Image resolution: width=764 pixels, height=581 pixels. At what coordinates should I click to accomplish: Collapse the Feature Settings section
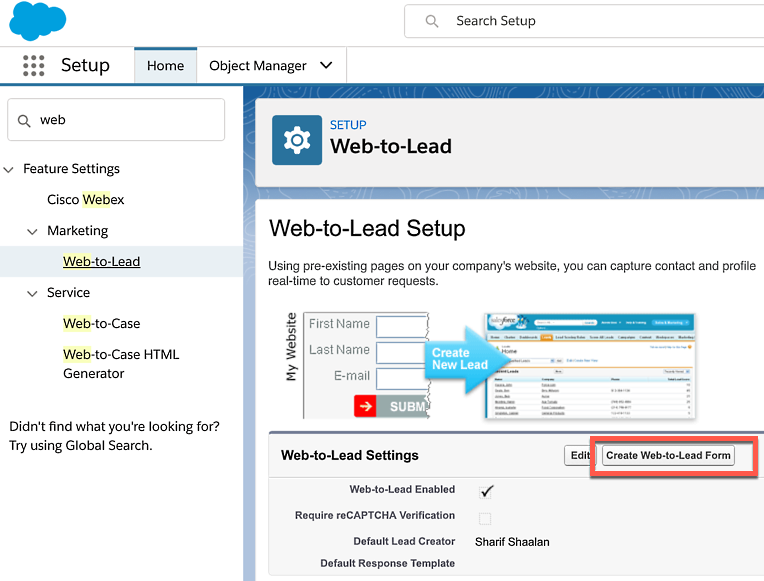point(8,170)
